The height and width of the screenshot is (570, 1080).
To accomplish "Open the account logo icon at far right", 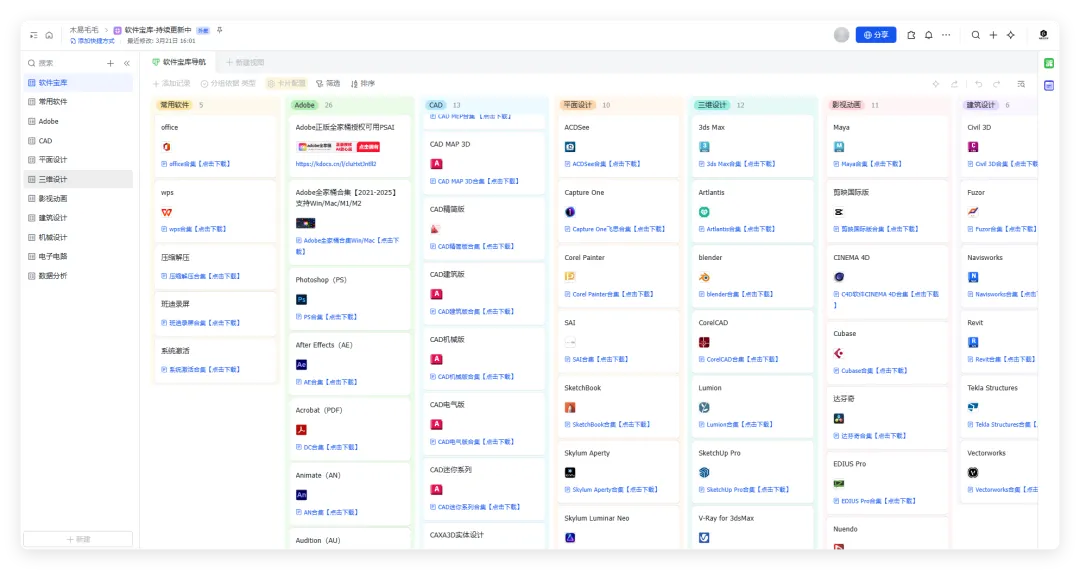I will click(x=1043, y=34).
